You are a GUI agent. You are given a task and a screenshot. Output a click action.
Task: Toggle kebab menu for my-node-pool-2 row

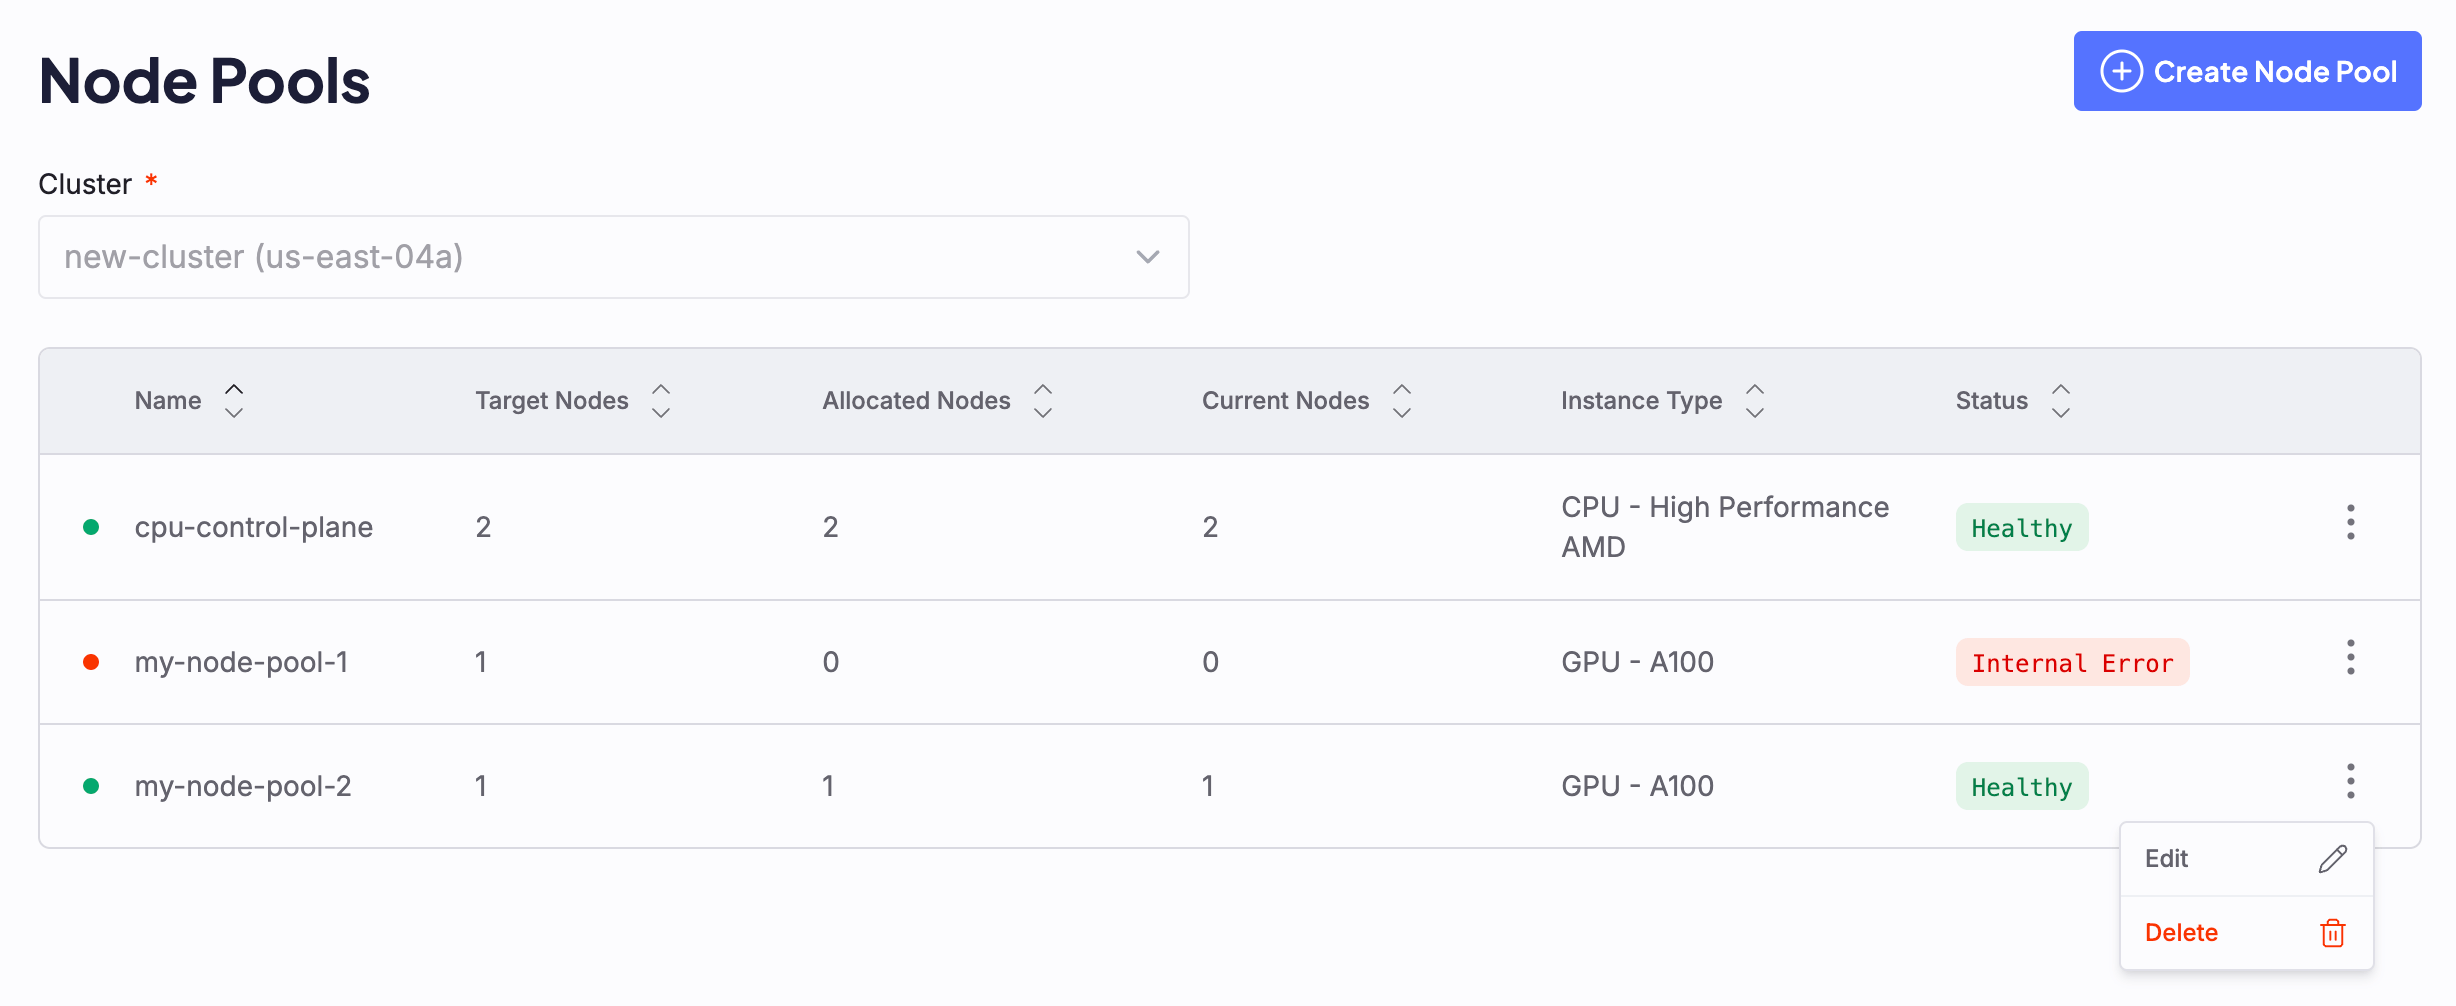click(x=2351, y=781)
